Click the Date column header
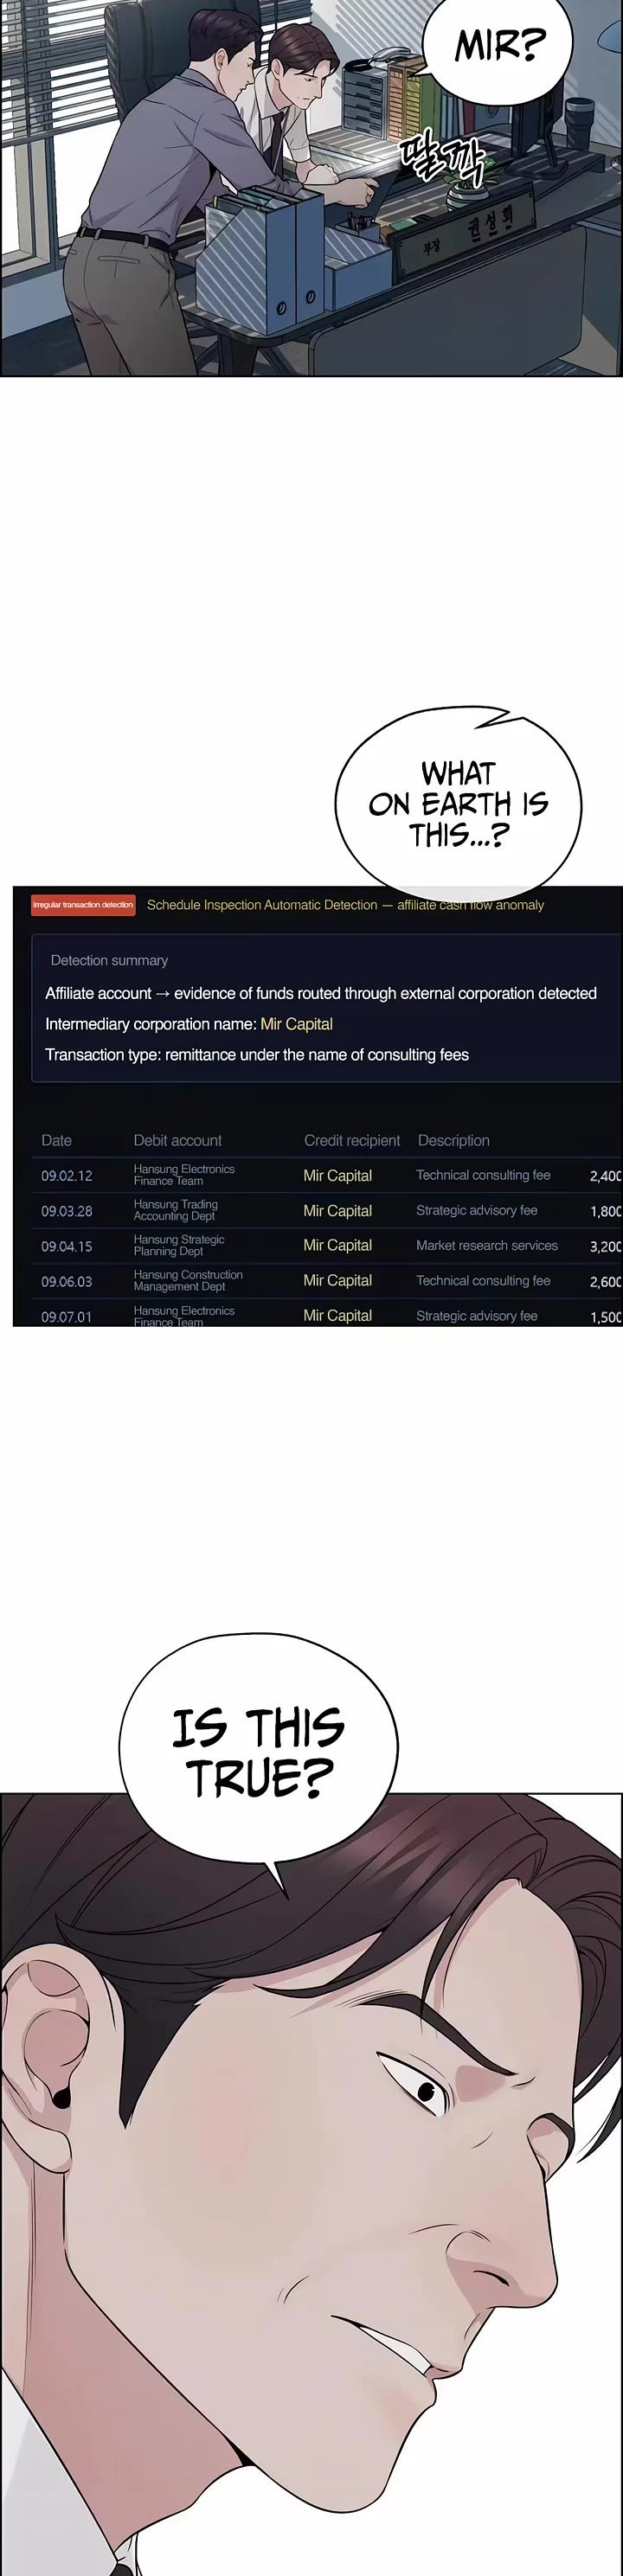The width and height of the screenshot is (623, 2576). click(56, 1140)
